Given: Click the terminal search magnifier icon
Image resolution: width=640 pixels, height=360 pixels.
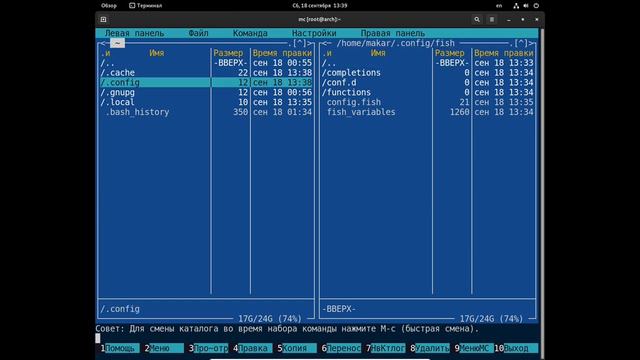Looking at the screenshot, I should point(477,19).
